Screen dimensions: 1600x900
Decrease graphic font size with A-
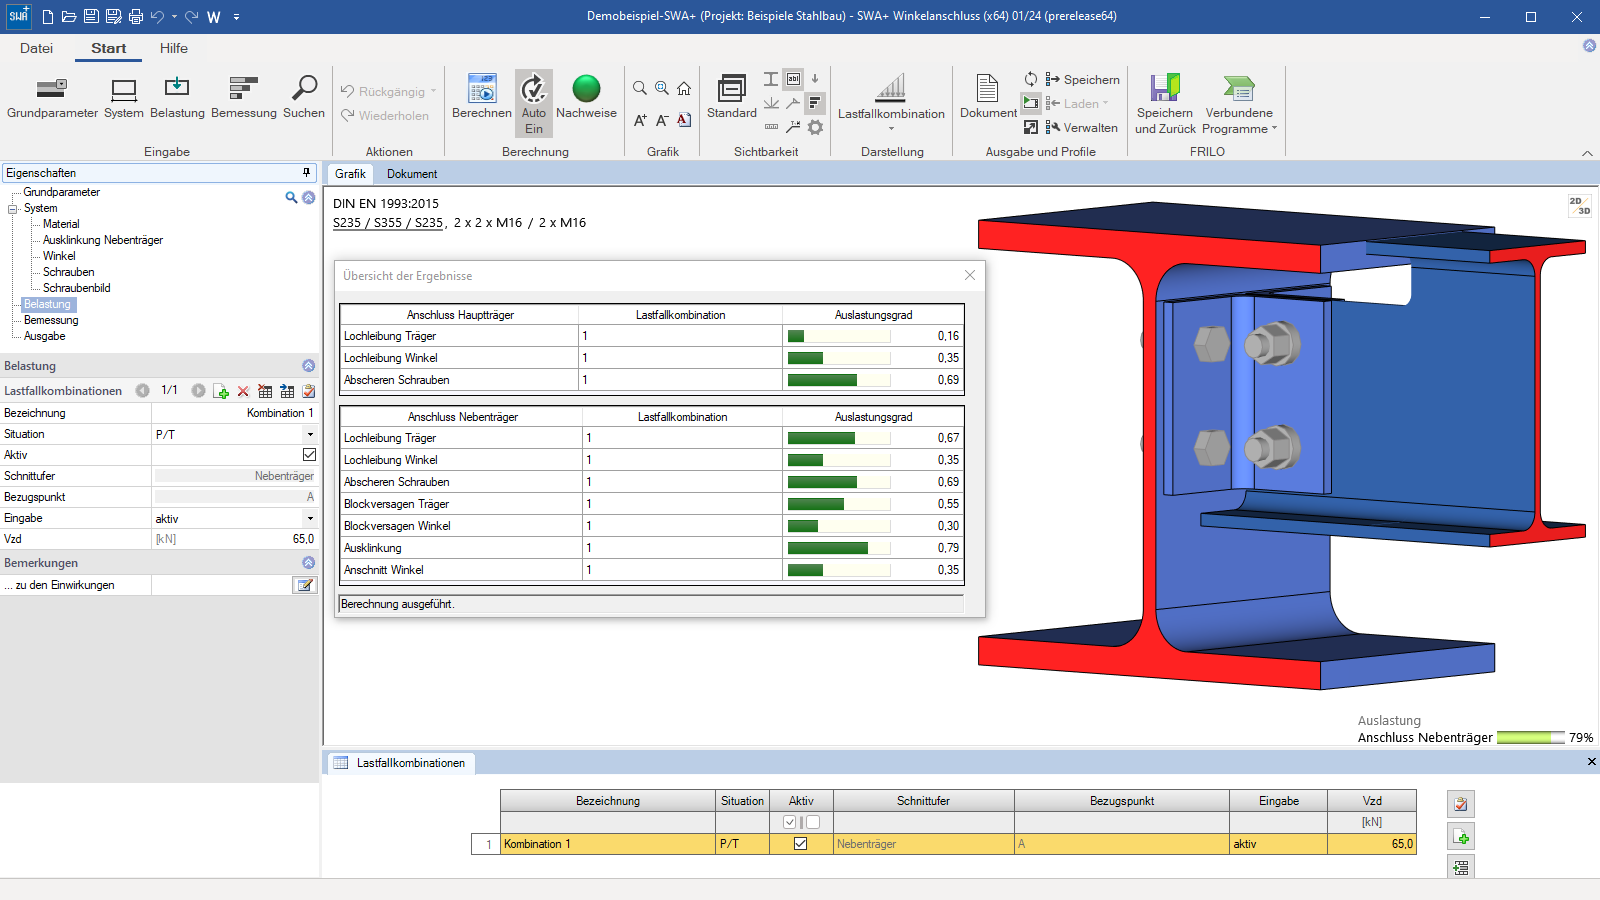pyautogui.click(x=662, y=120)
